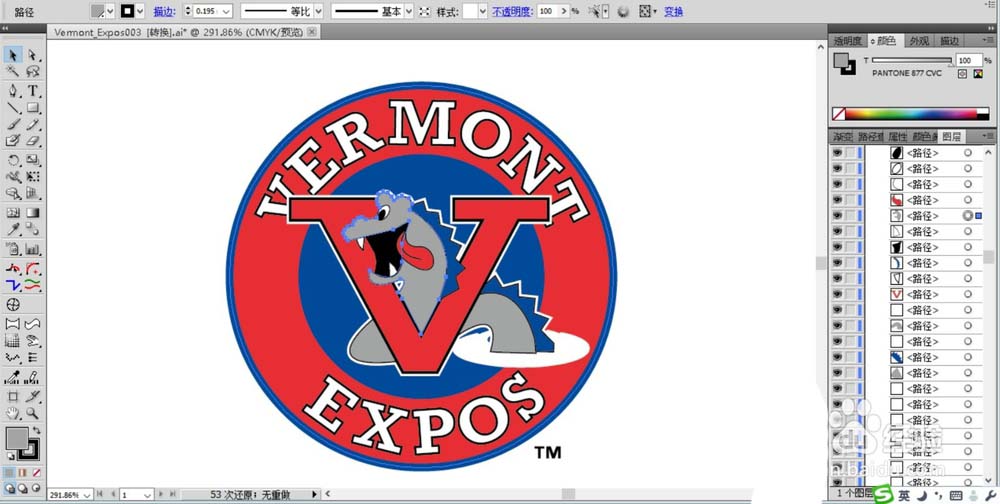The height and width of the screenshot is (504, 1000).
Task: Select the Eraser tool
Action: [x=33, y=140]
